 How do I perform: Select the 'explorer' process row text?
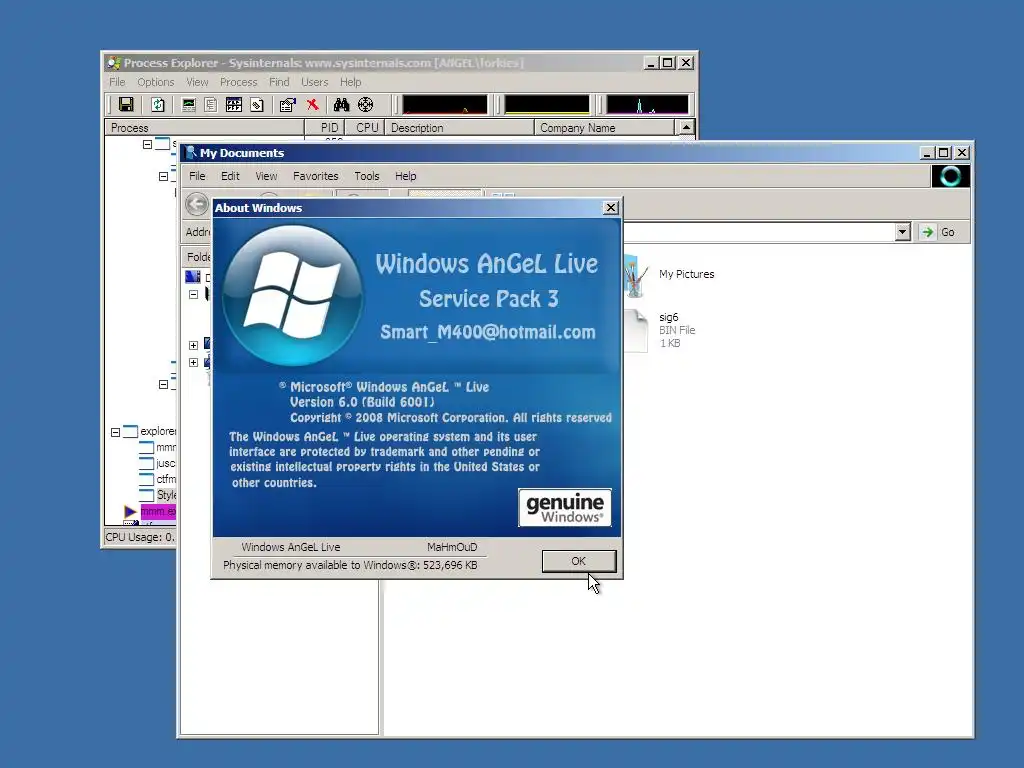(158, 431)
